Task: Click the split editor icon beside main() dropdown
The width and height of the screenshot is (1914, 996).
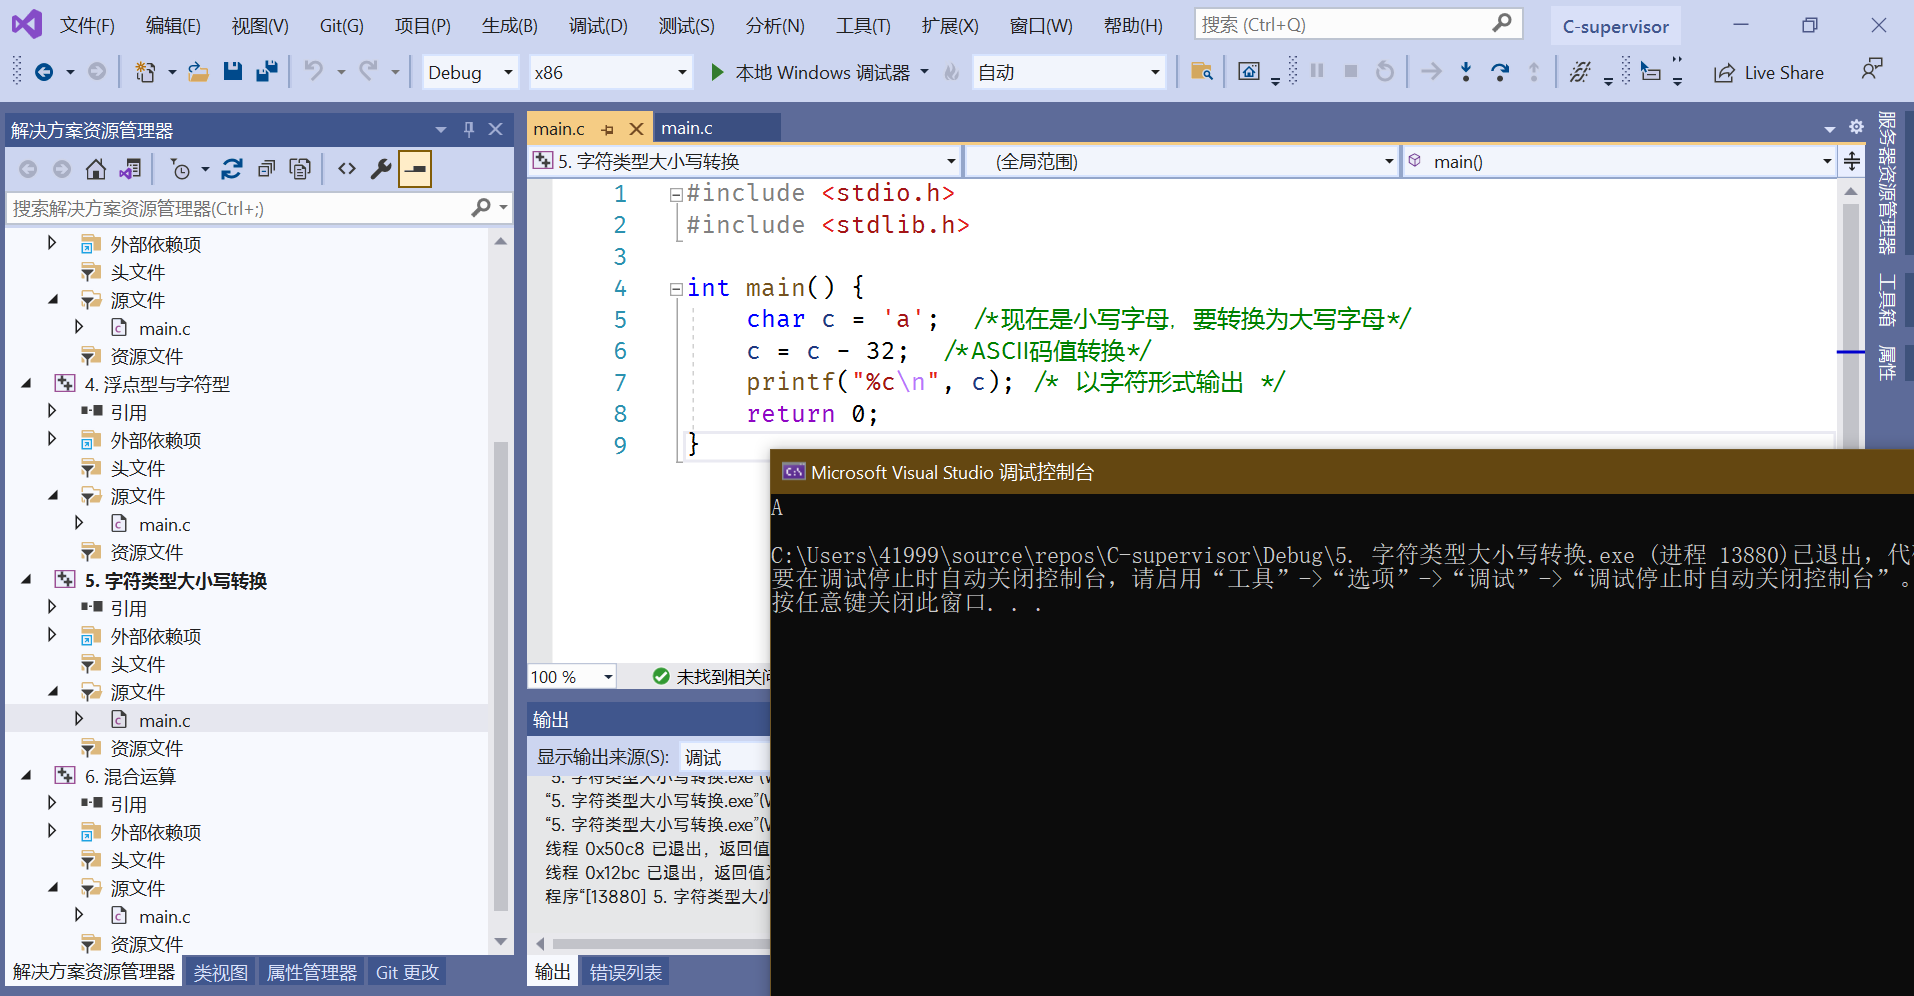Action: [x=1852, y=161]
